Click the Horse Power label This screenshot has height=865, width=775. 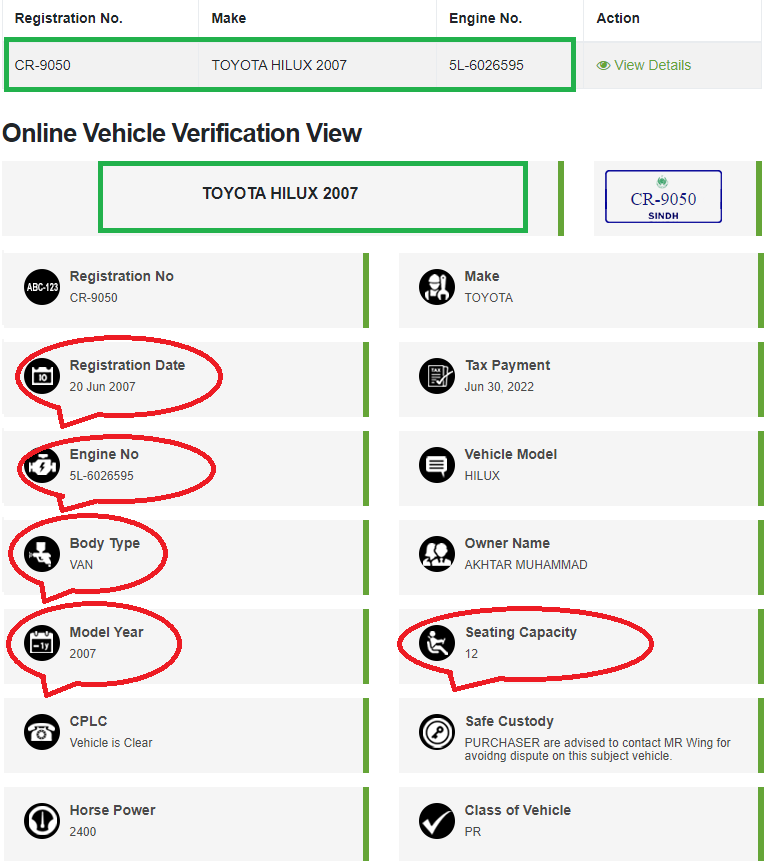[x=113, y=810]
